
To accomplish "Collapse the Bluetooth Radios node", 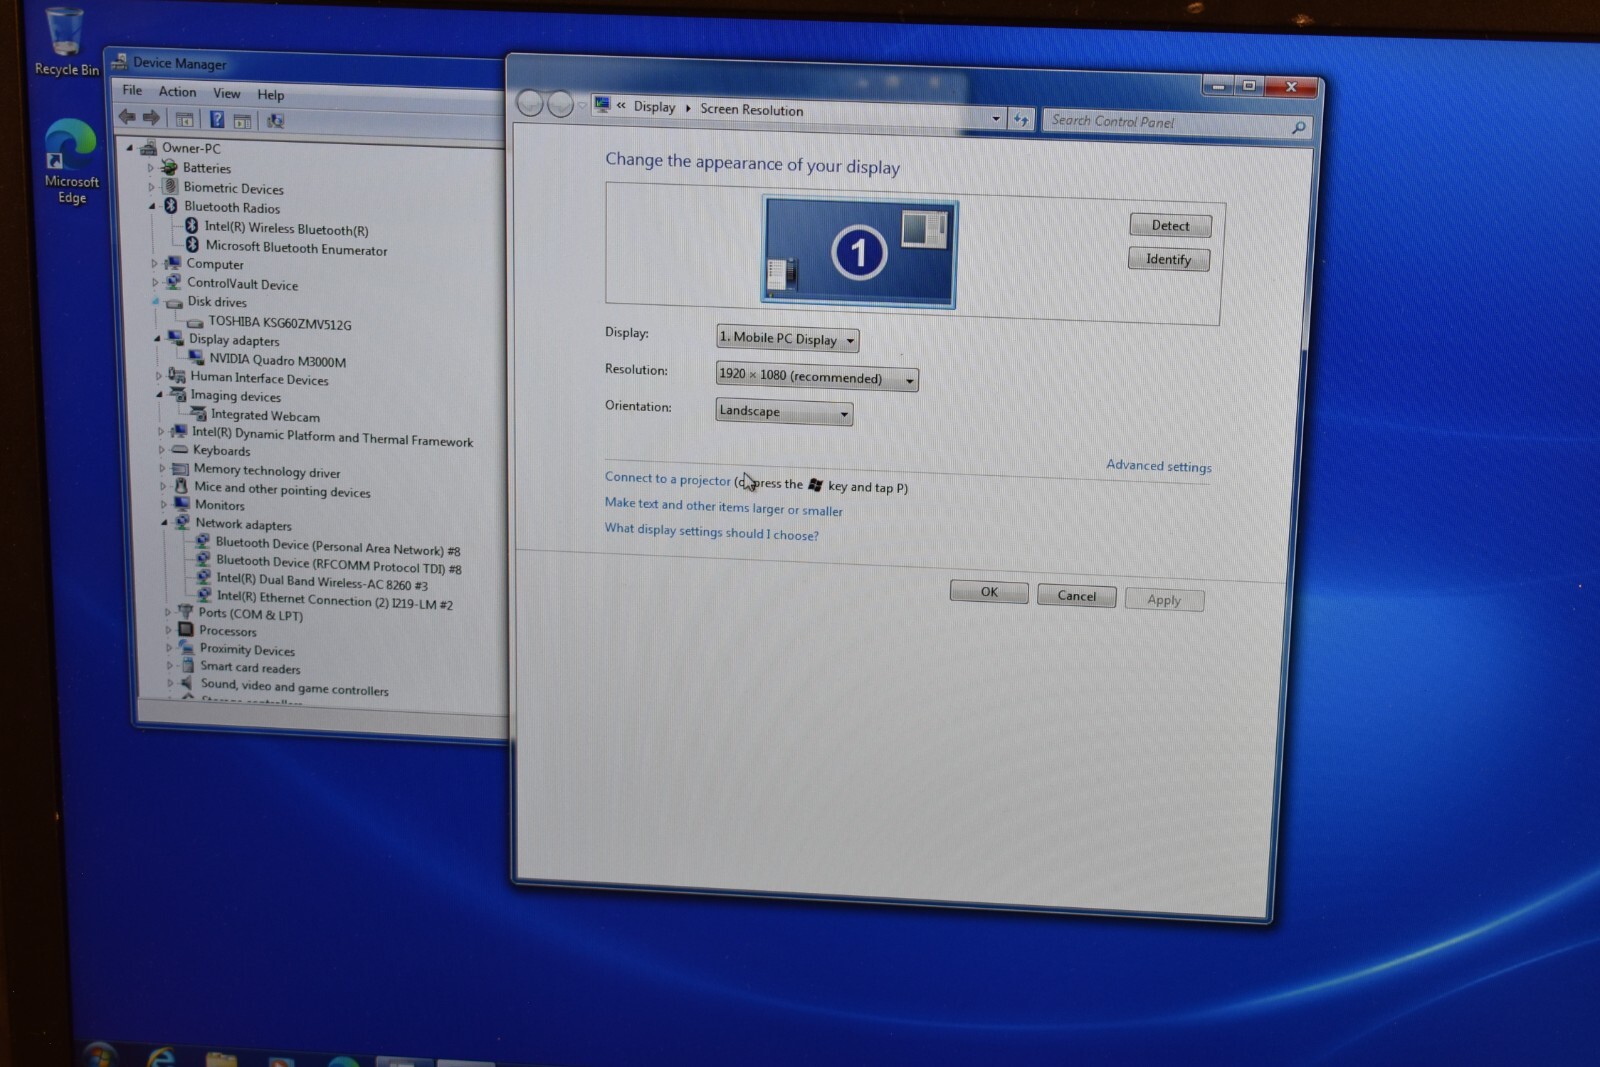I will click(153, 206).
